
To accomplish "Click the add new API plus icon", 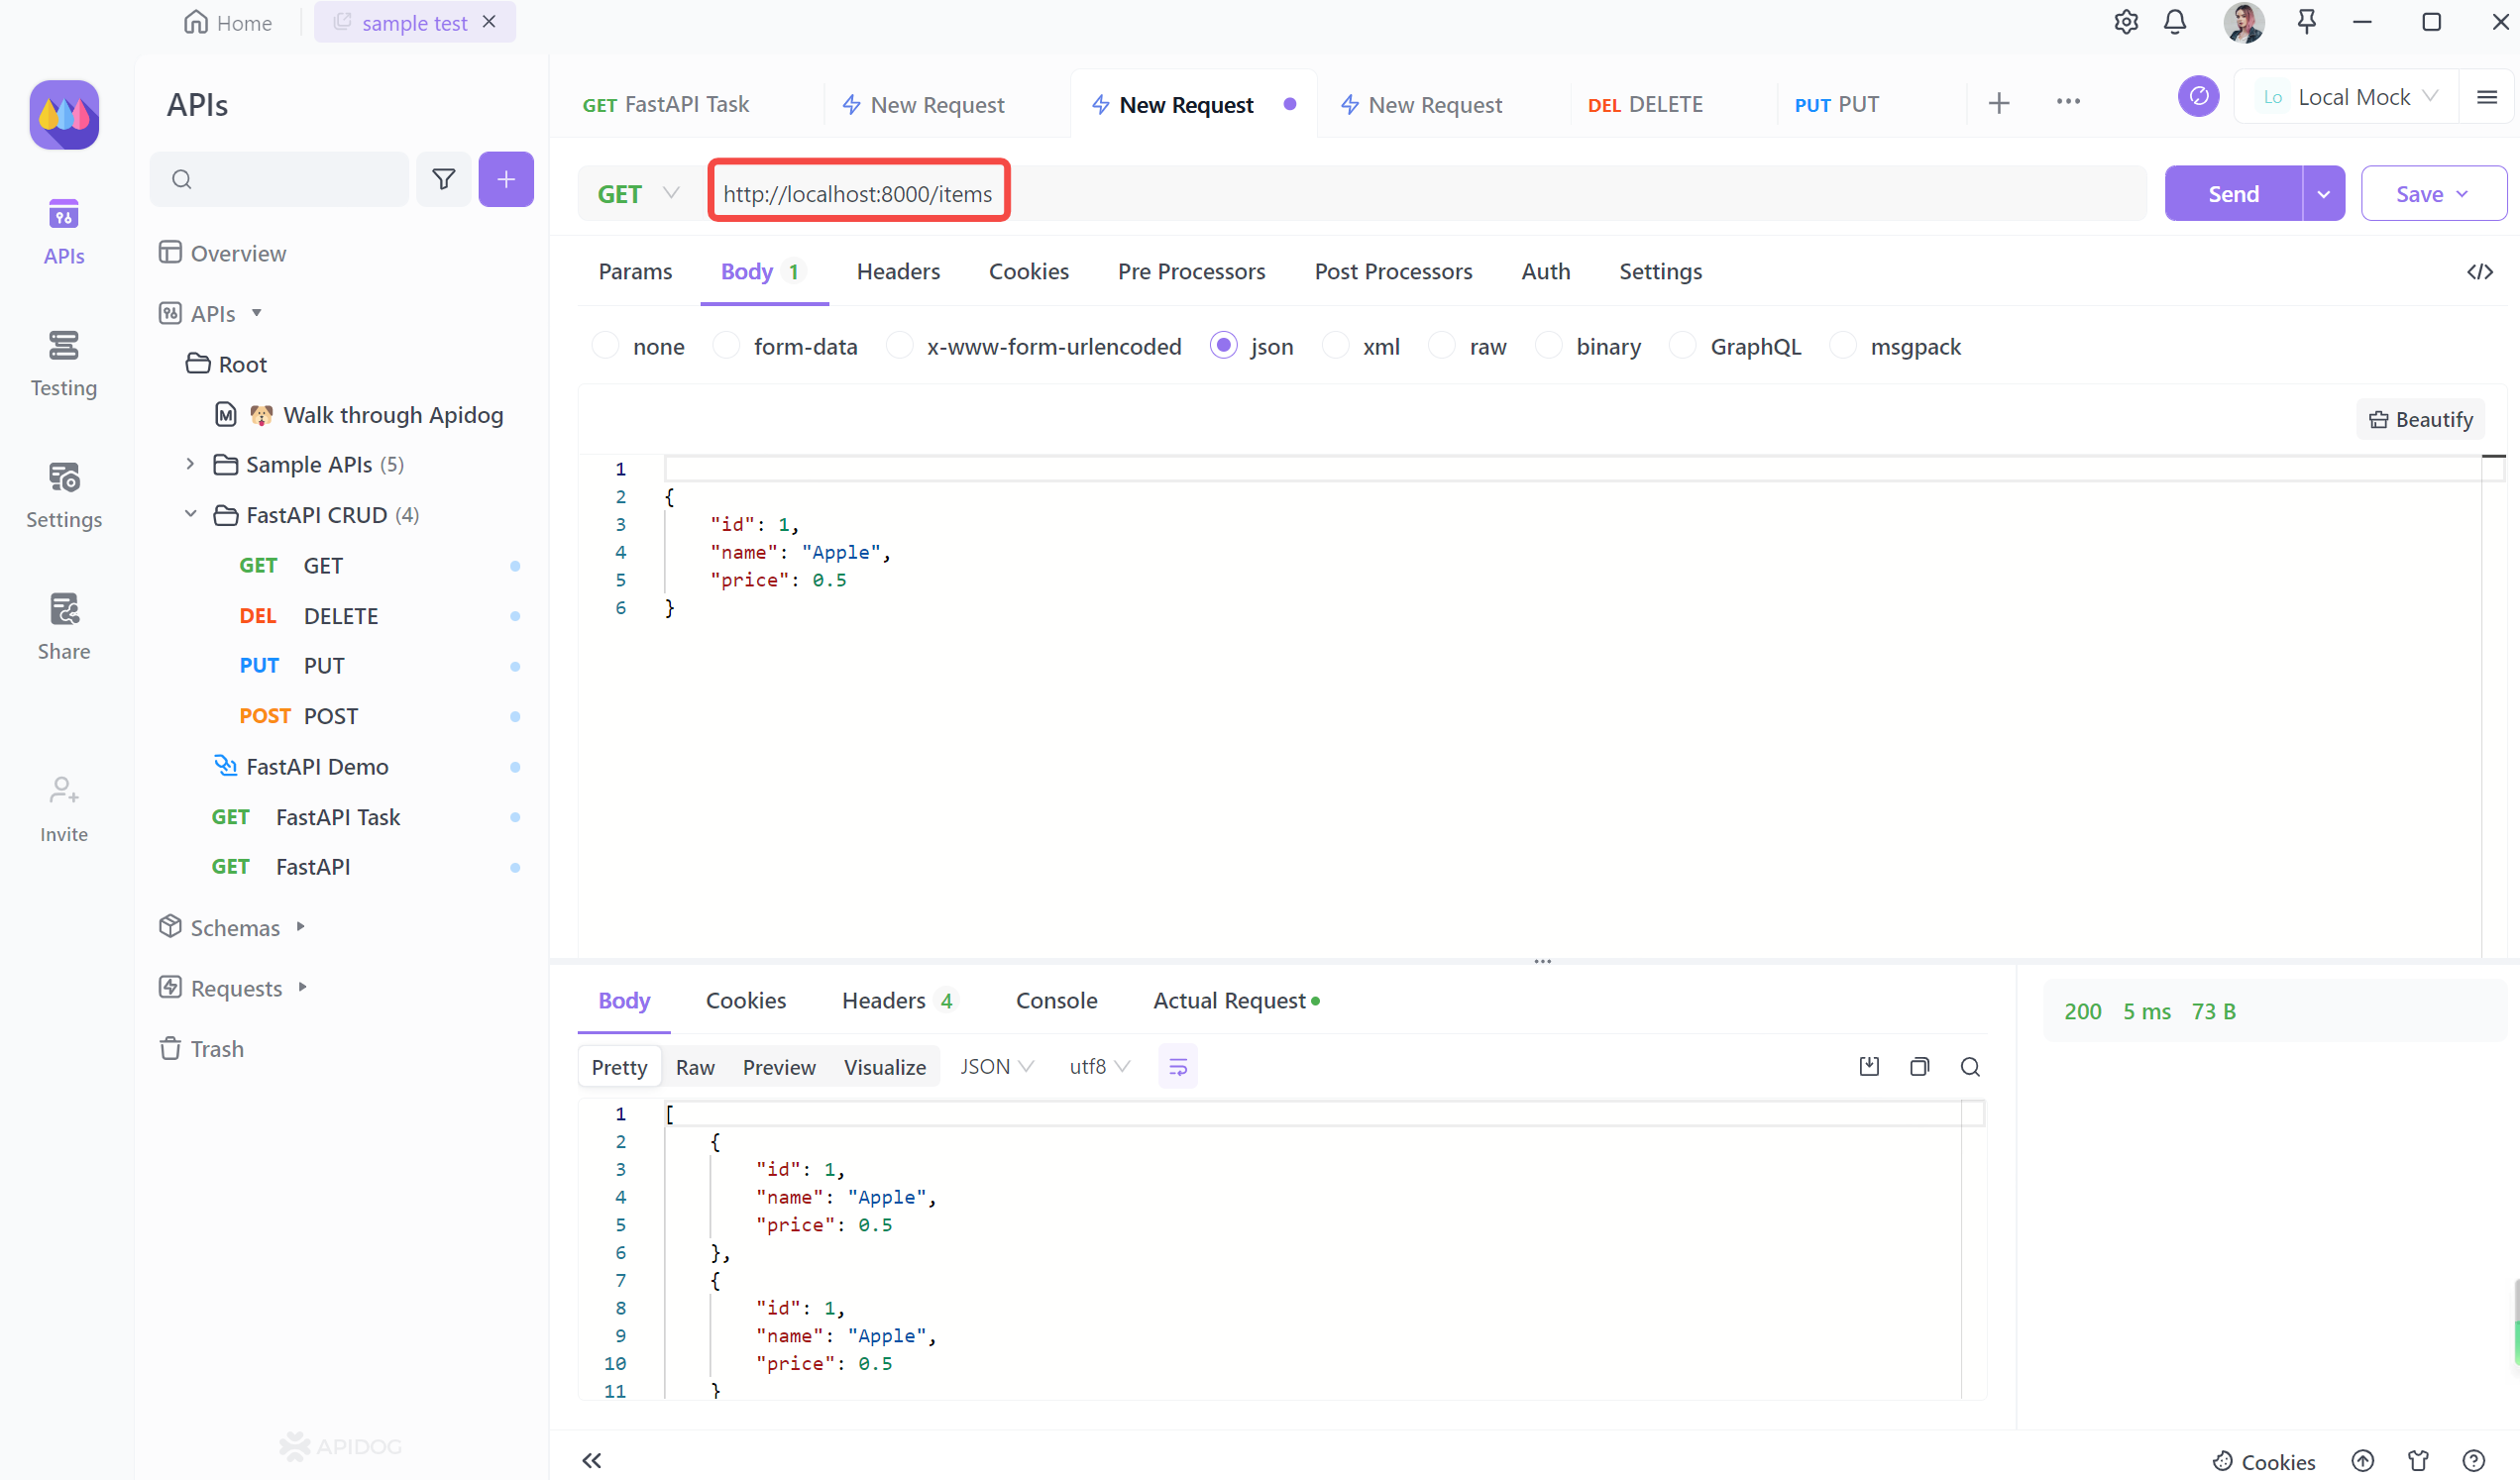I will (505, 179).
